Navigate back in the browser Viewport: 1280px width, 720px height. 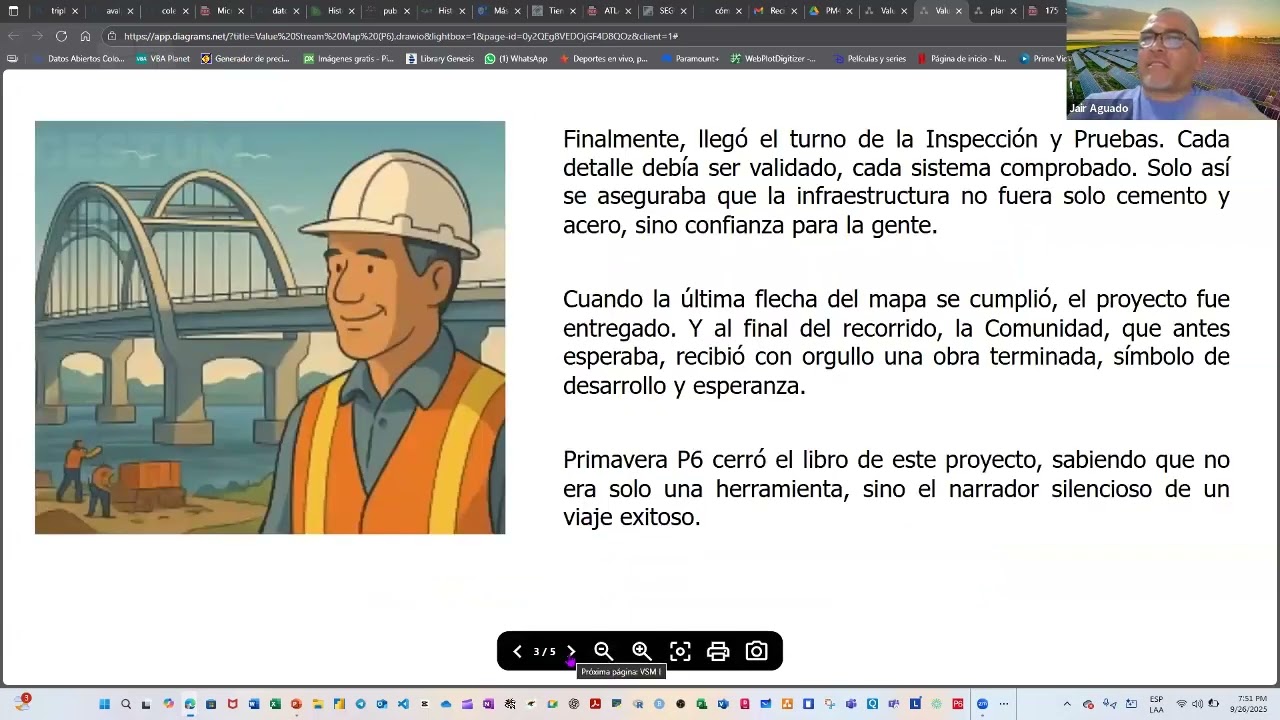(14, 36)
